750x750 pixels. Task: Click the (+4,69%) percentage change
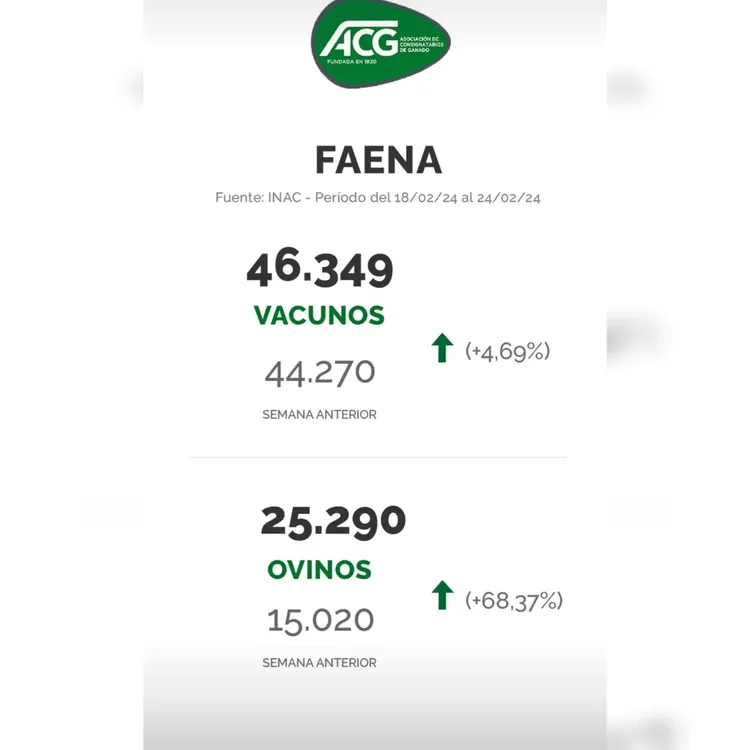pyautogui.click(x=508, y=351)
